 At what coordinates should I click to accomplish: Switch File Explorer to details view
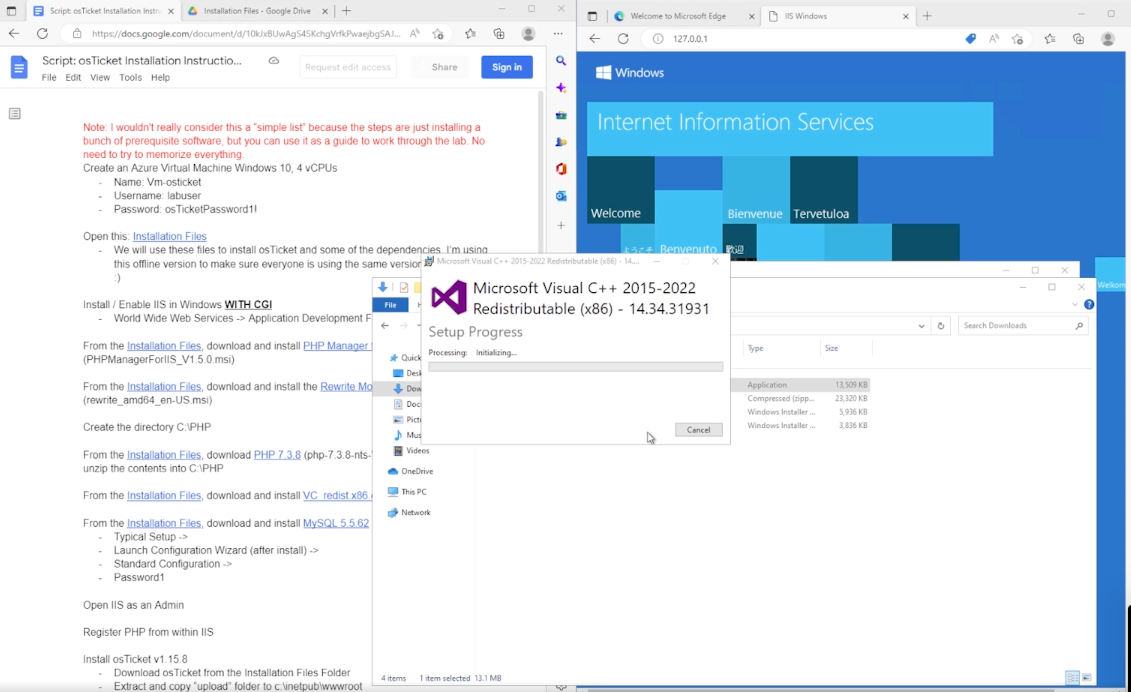tap(1073, 678)
